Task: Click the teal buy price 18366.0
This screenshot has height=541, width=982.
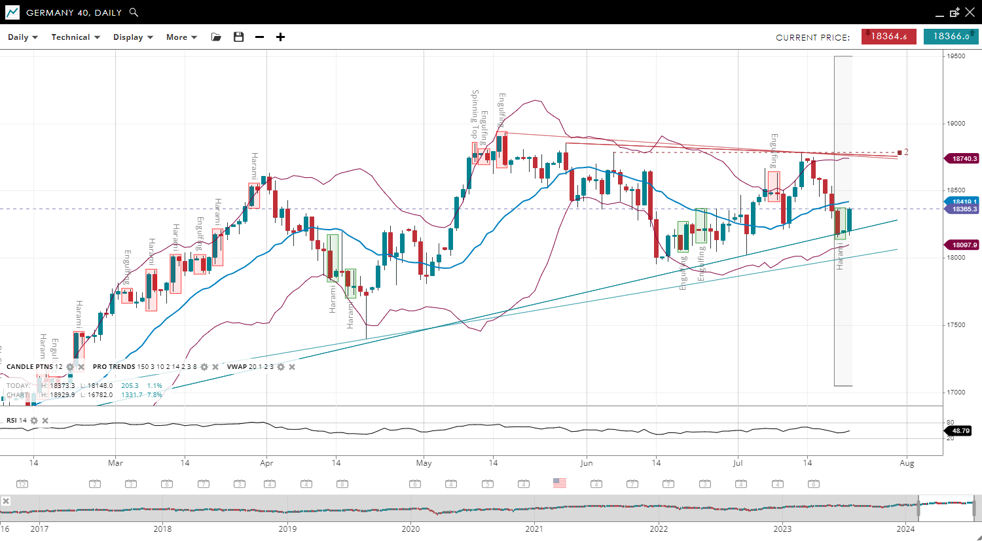Action: coord(949,37)
